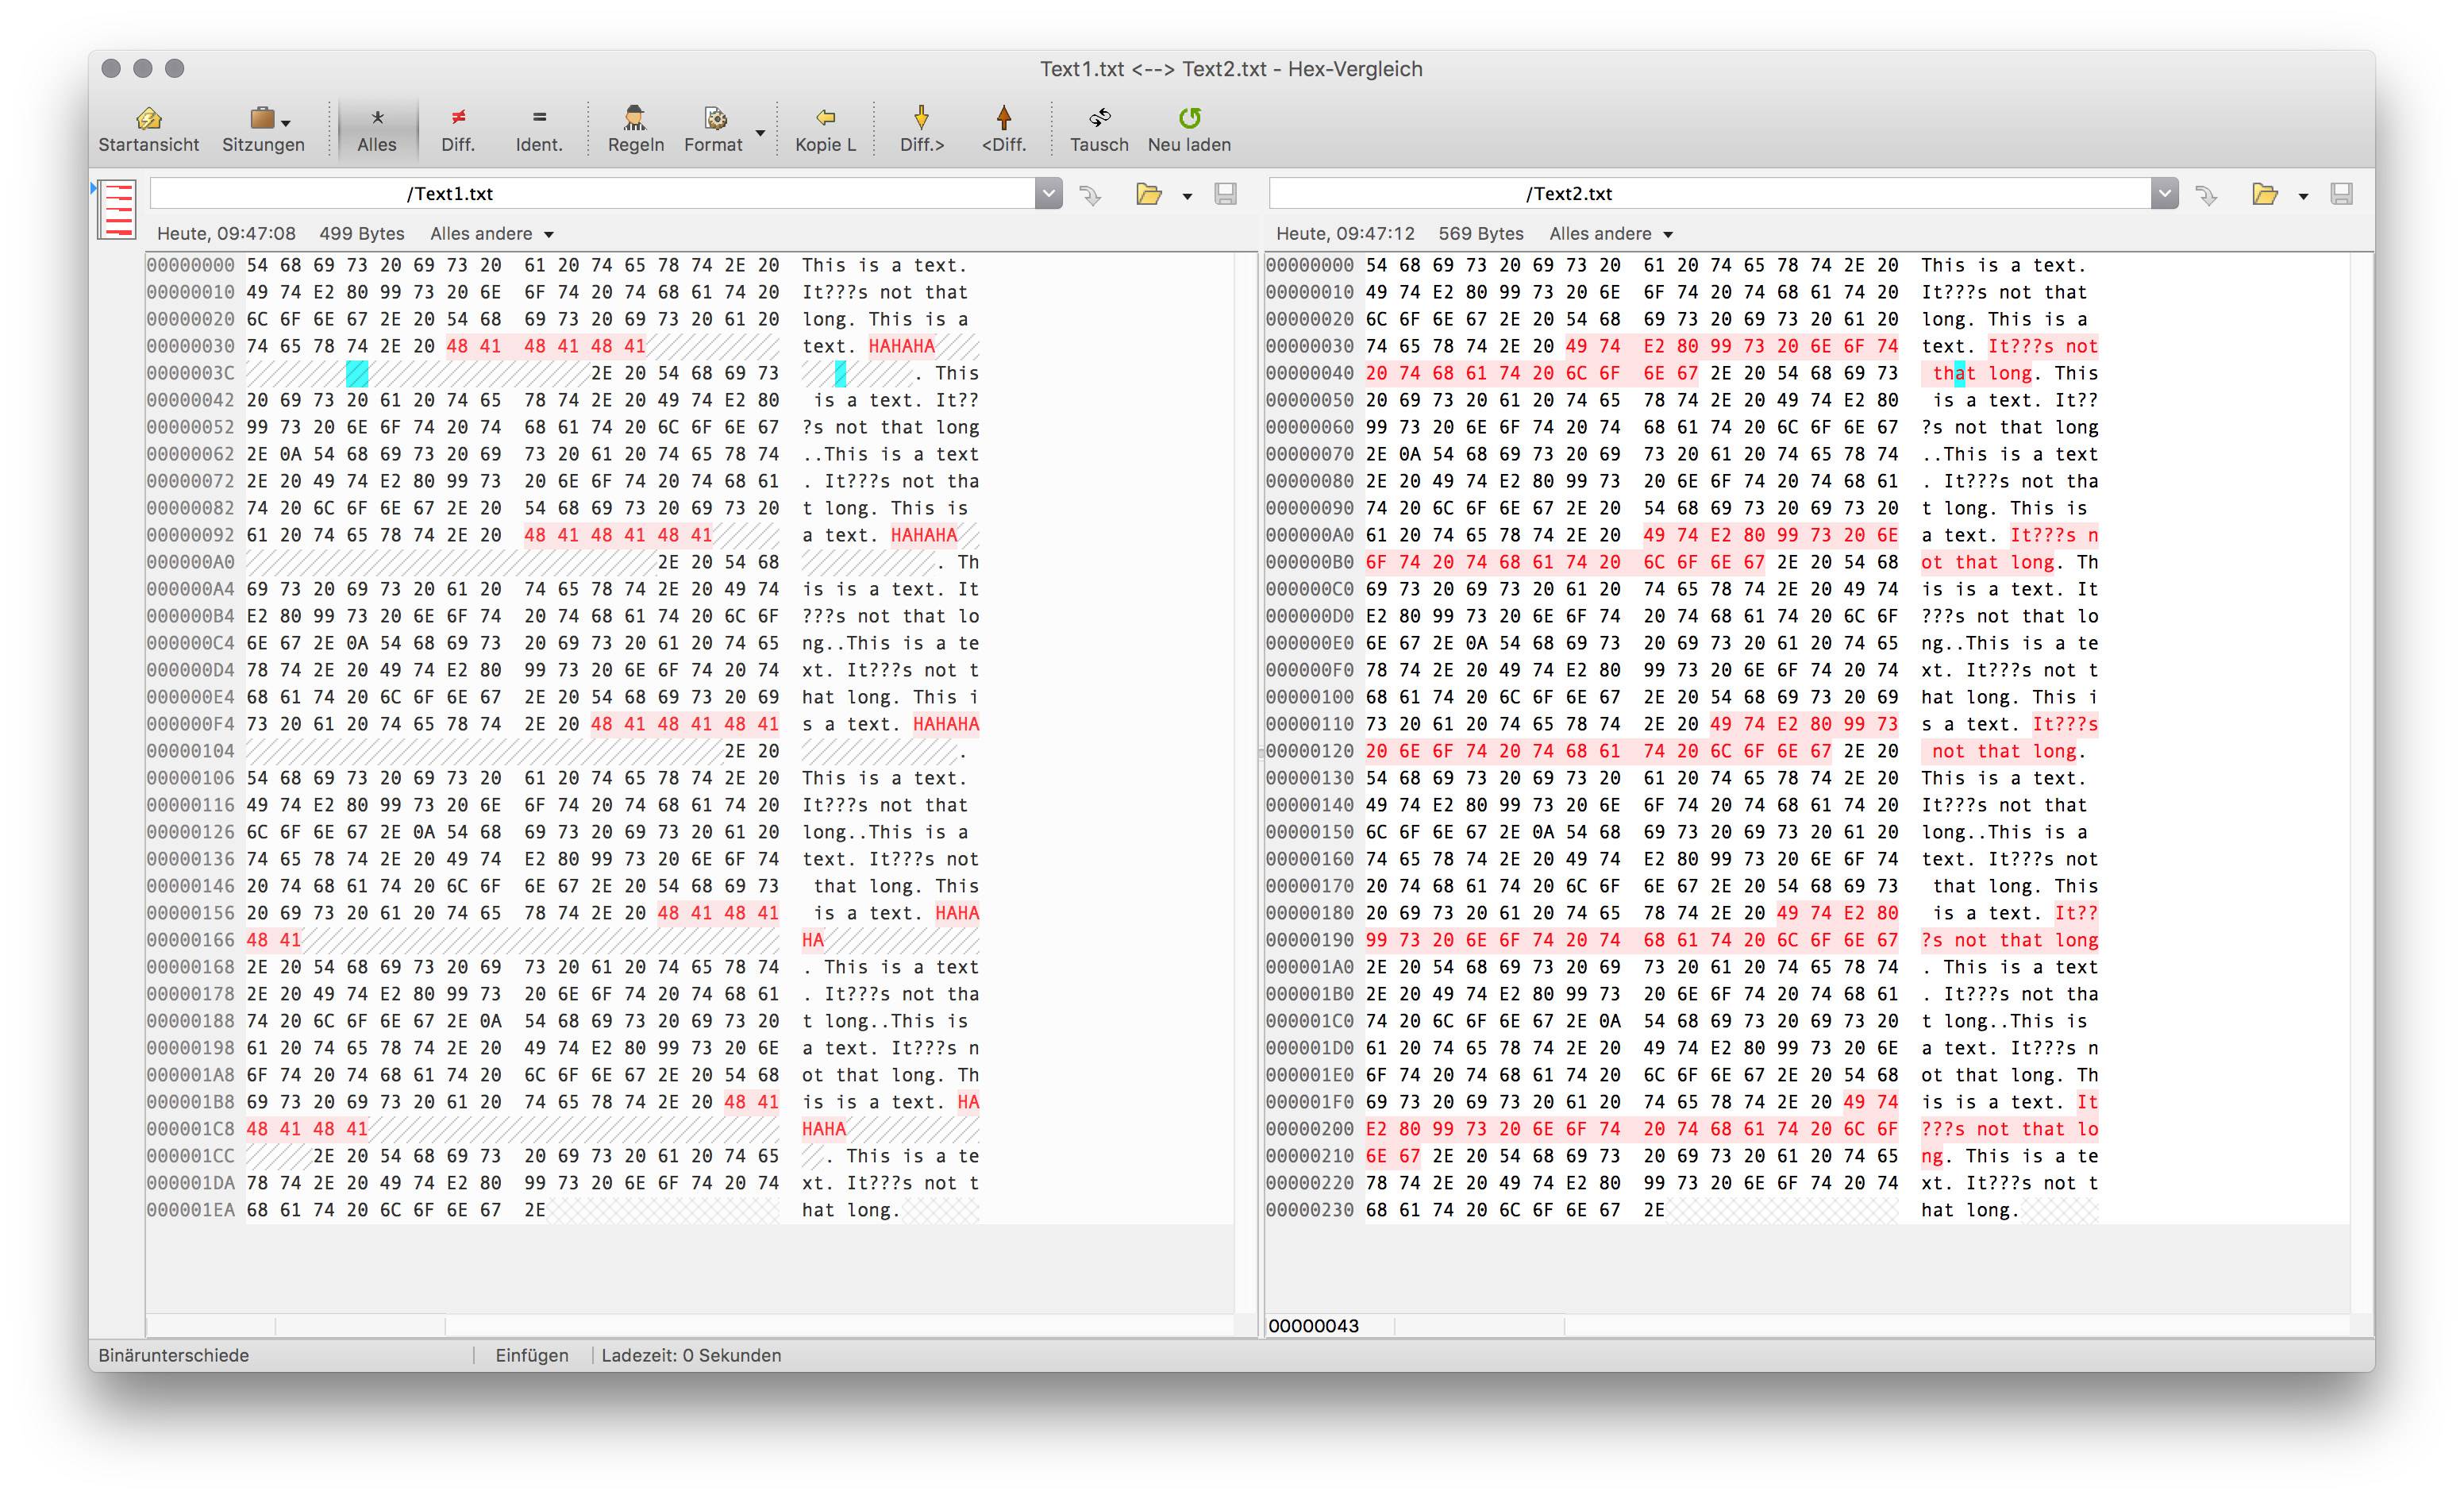
Task: Swap sides using Tausch icon
Action: coord(1099,119)
